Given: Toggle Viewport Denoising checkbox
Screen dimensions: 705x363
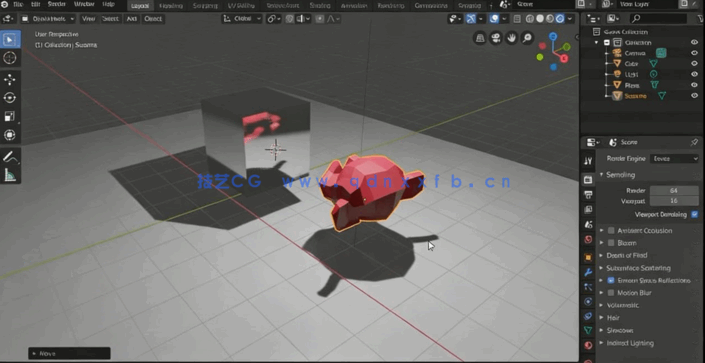Looking at the screenshot, I should tap(695, 215).
